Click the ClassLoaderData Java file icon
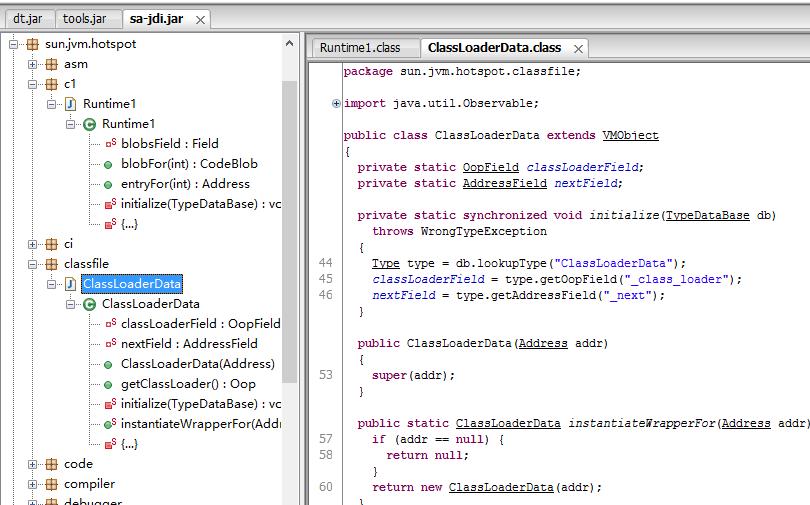 70,285
